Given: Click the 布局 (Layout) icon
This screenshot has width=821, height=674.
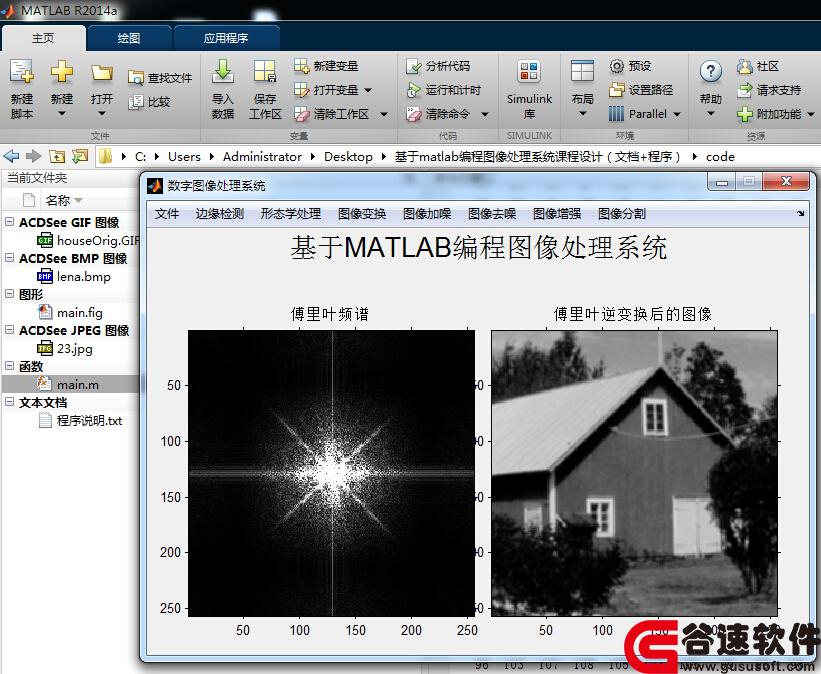Looking at the screenshot, I should point(582,71).
